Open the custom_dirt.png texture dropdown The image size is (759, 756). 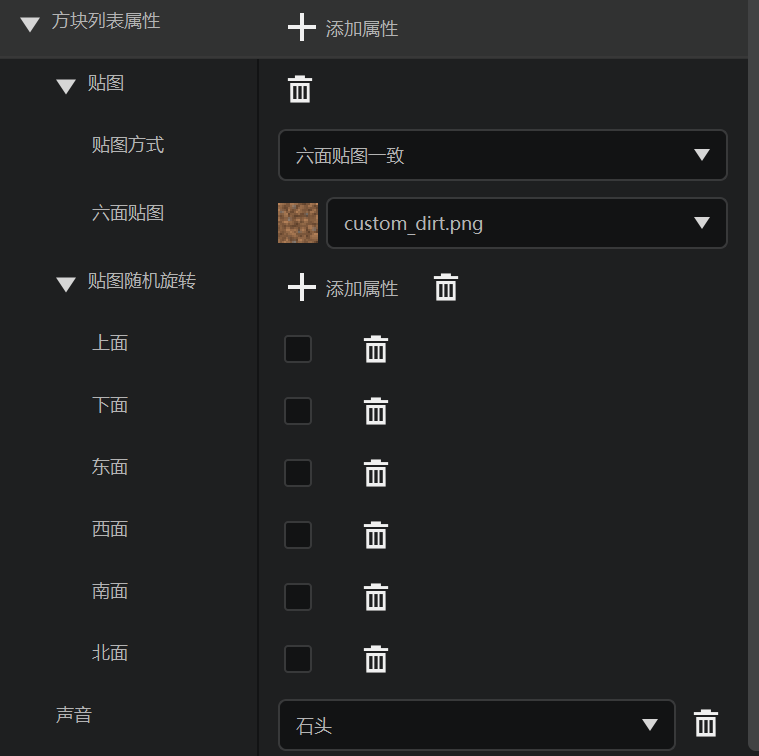(x=527, y=223)
